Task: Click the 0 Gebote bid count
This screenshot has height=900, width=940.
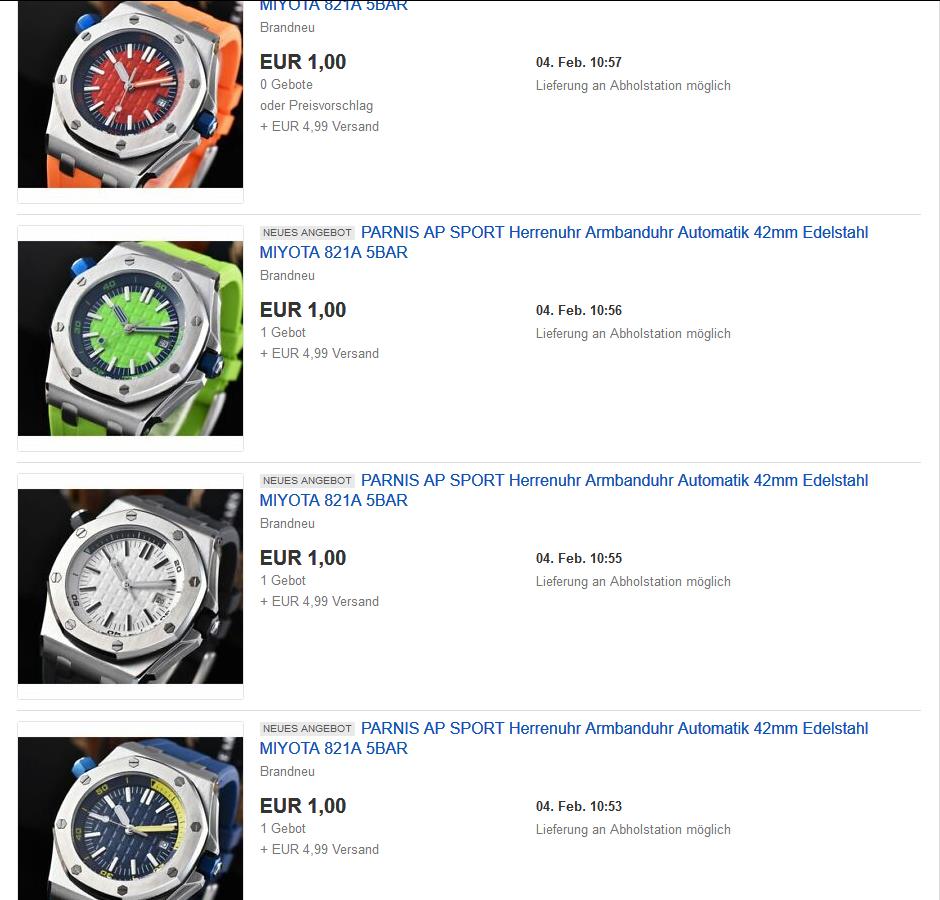Action: pos(286,85)
